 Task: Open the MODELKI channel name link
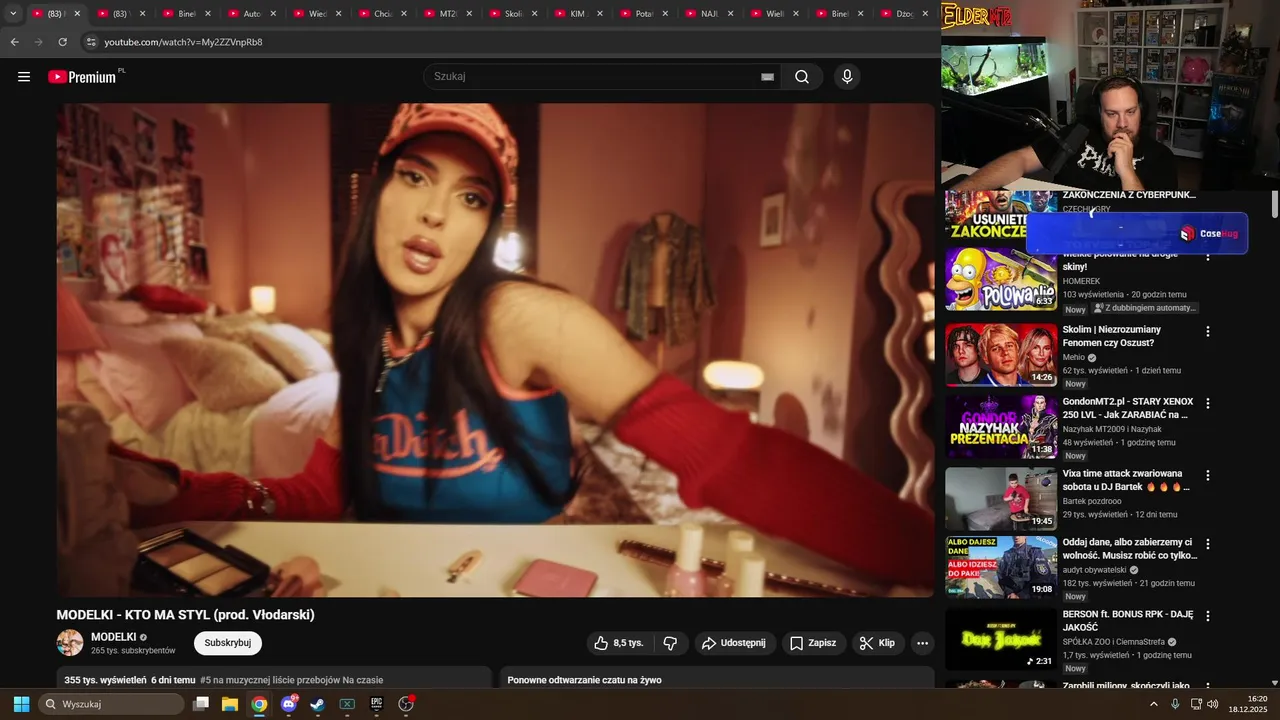pyautogui.click(x=113, y=637)
